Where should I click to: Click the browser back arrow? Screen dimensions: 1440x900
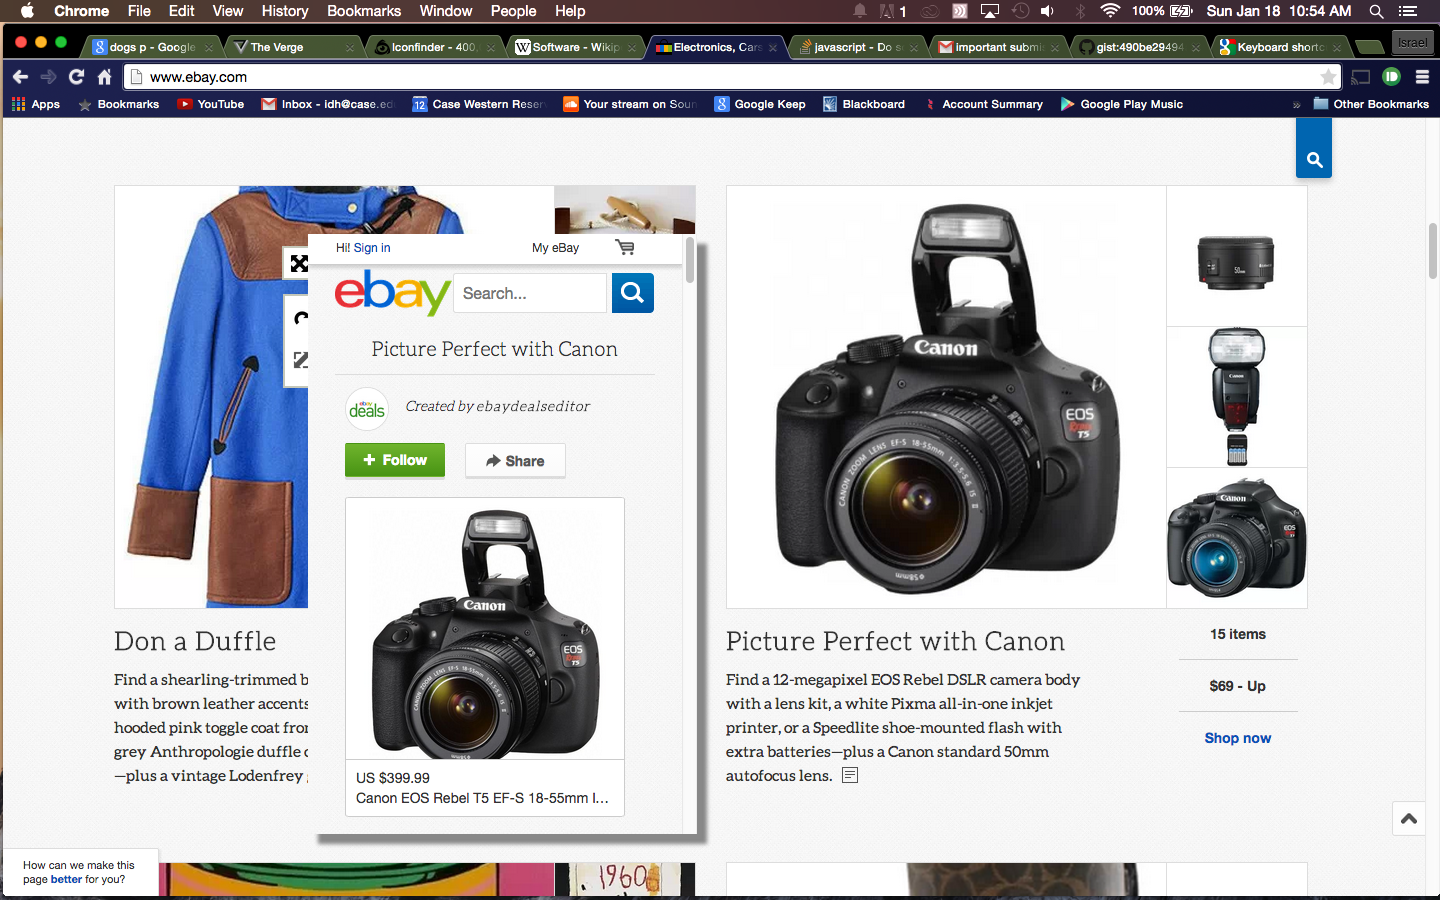pos(20,77)
